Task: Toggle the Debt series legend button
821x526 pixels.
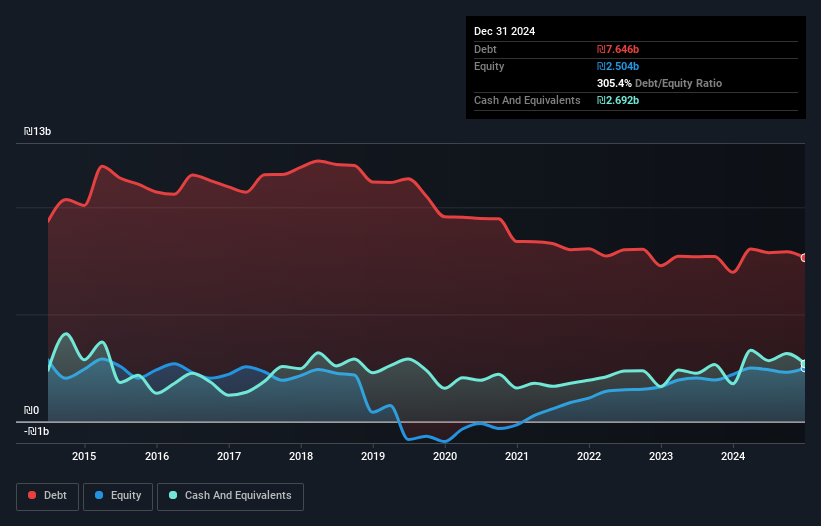Action: [47, 496]
